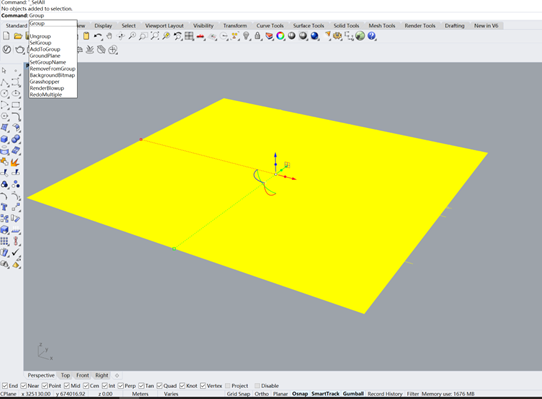Toggle the Mid osnap checkbox
Image resolution: width=542 pixels, height=399 pixels.
[x=67, y=386]
